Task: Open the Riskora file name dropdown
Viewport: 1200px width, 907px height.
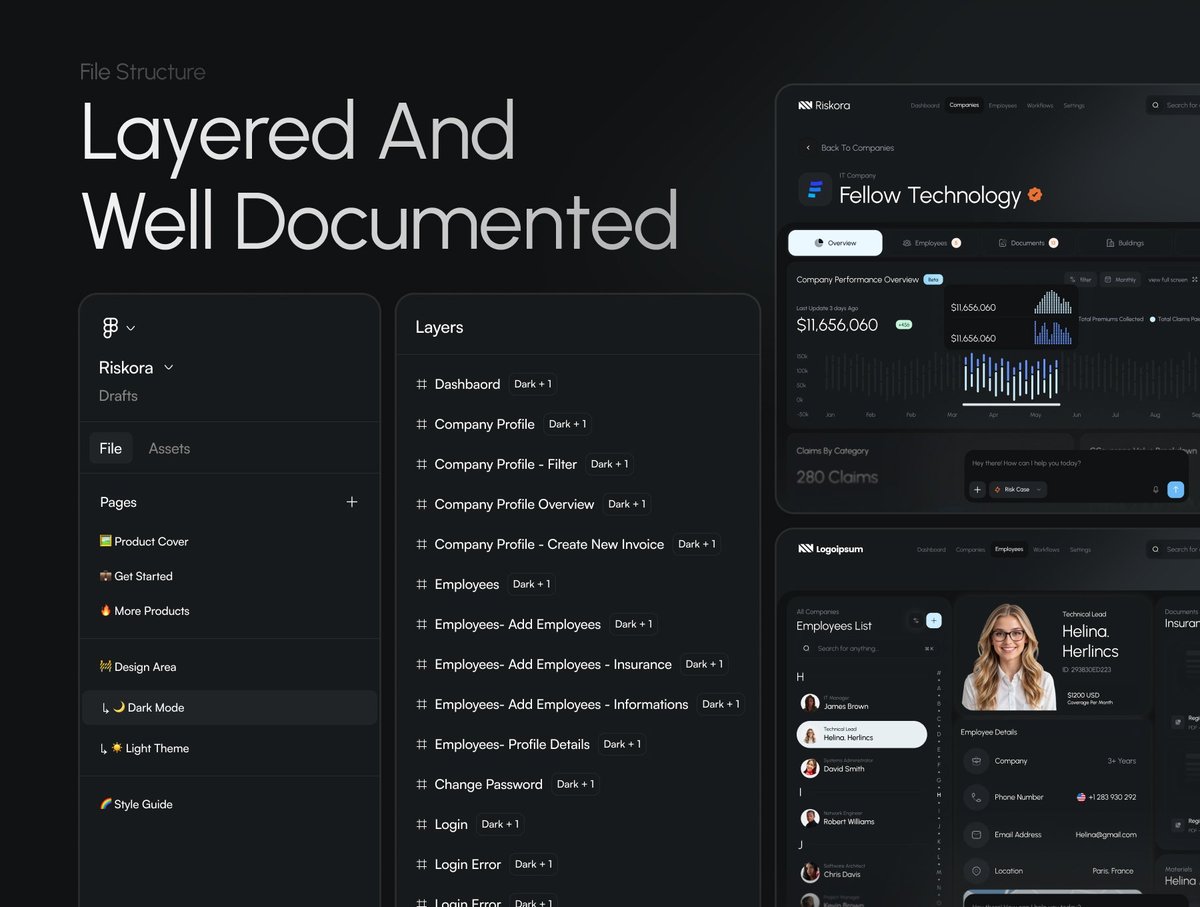Action: pyautogui.click(x=168, y=368)
